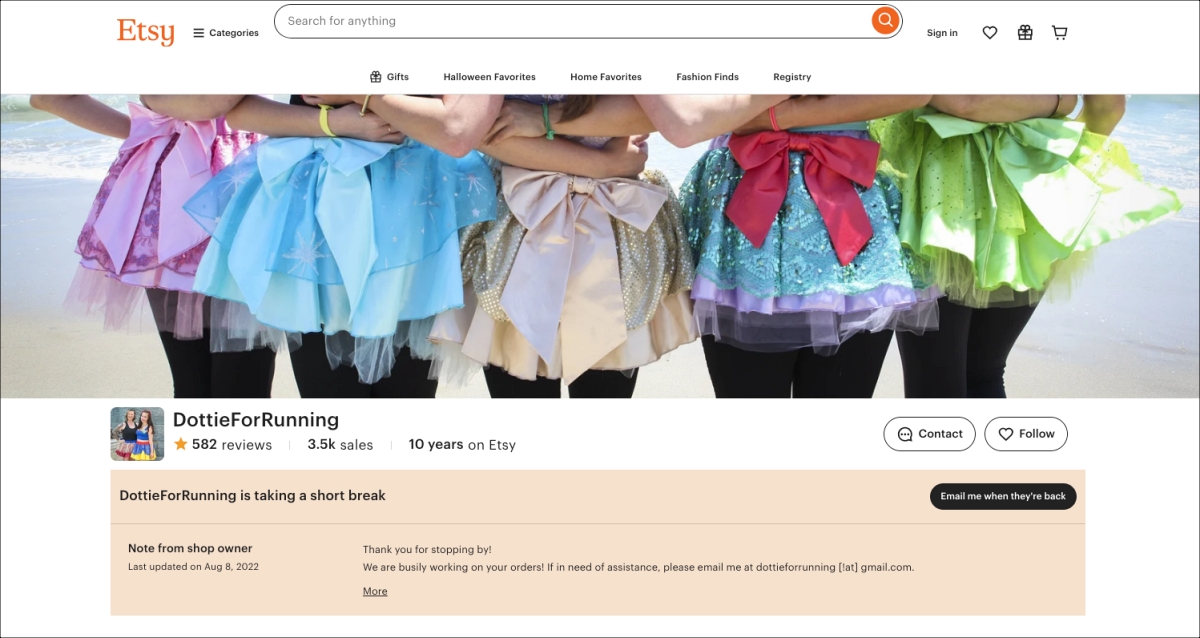Screen dimensions: 1200x638
Task: View the 582 reviews link
Action: pos(231,445)
